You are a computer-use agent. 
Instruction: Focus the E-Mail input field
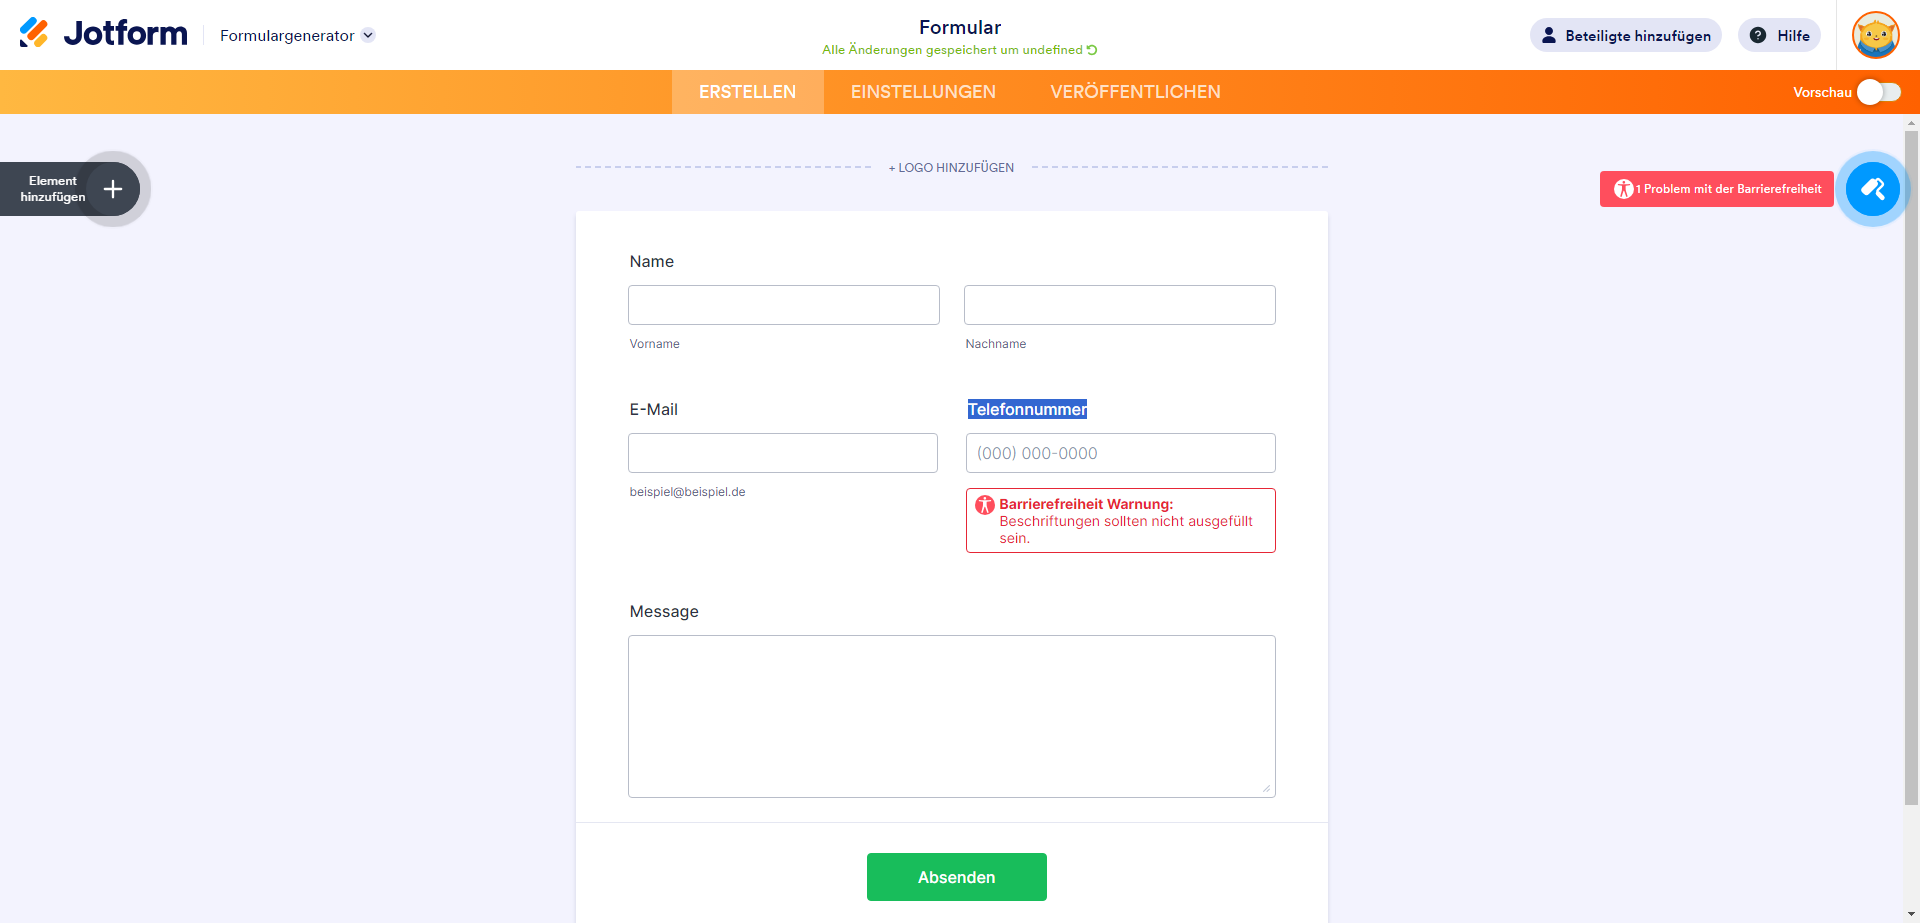pyautogui.click(x=782, y=453)
